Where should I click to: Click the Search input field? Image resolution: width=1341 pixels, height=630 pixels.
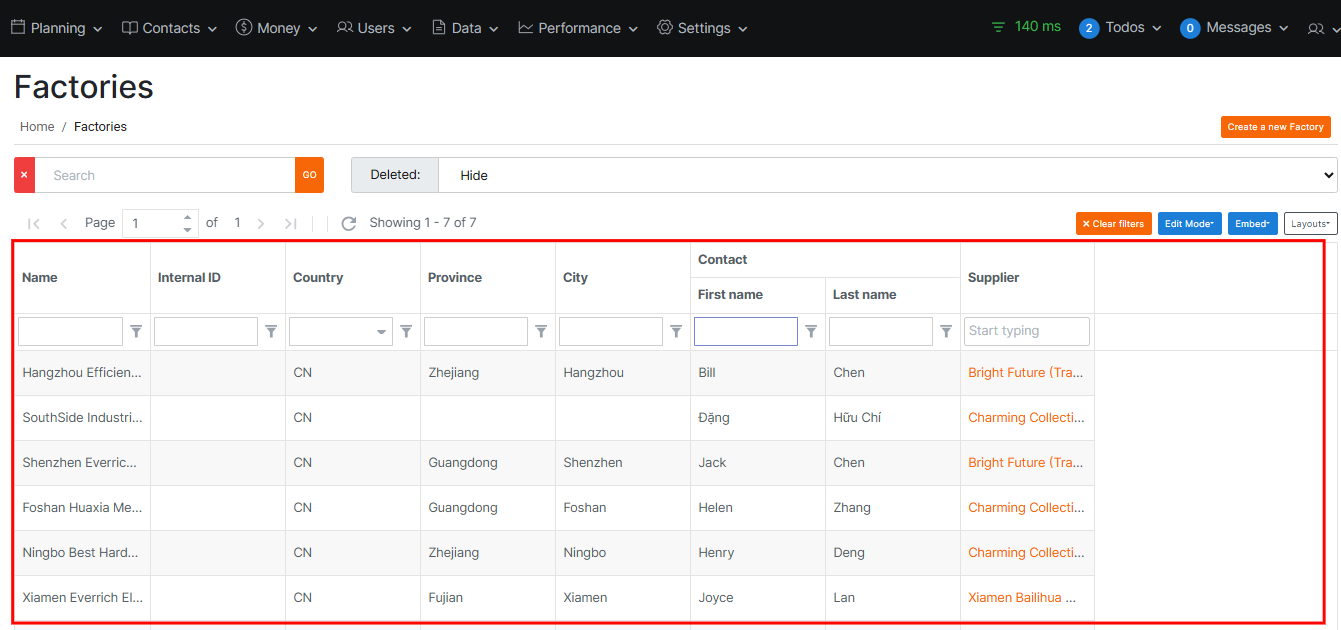(x=165, y=175)
